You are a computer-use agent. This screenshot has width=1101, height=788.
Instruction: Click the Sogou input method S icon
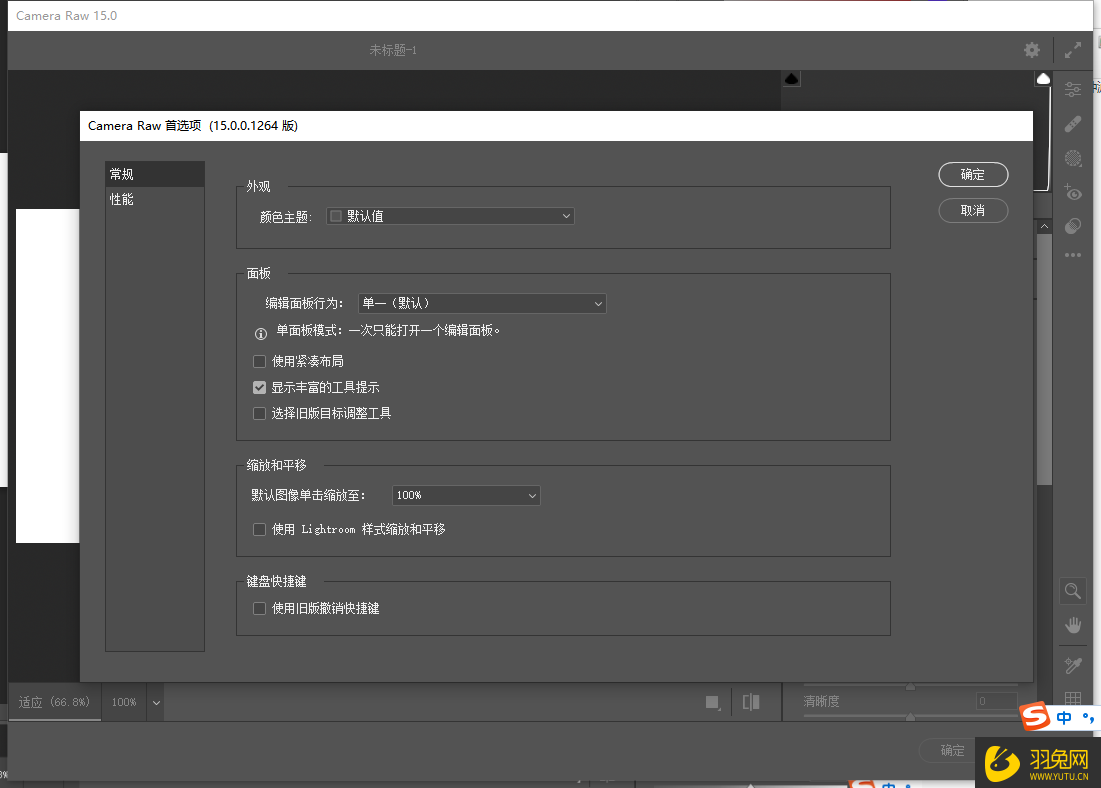pyautogui.click(x=1035, y=716)
